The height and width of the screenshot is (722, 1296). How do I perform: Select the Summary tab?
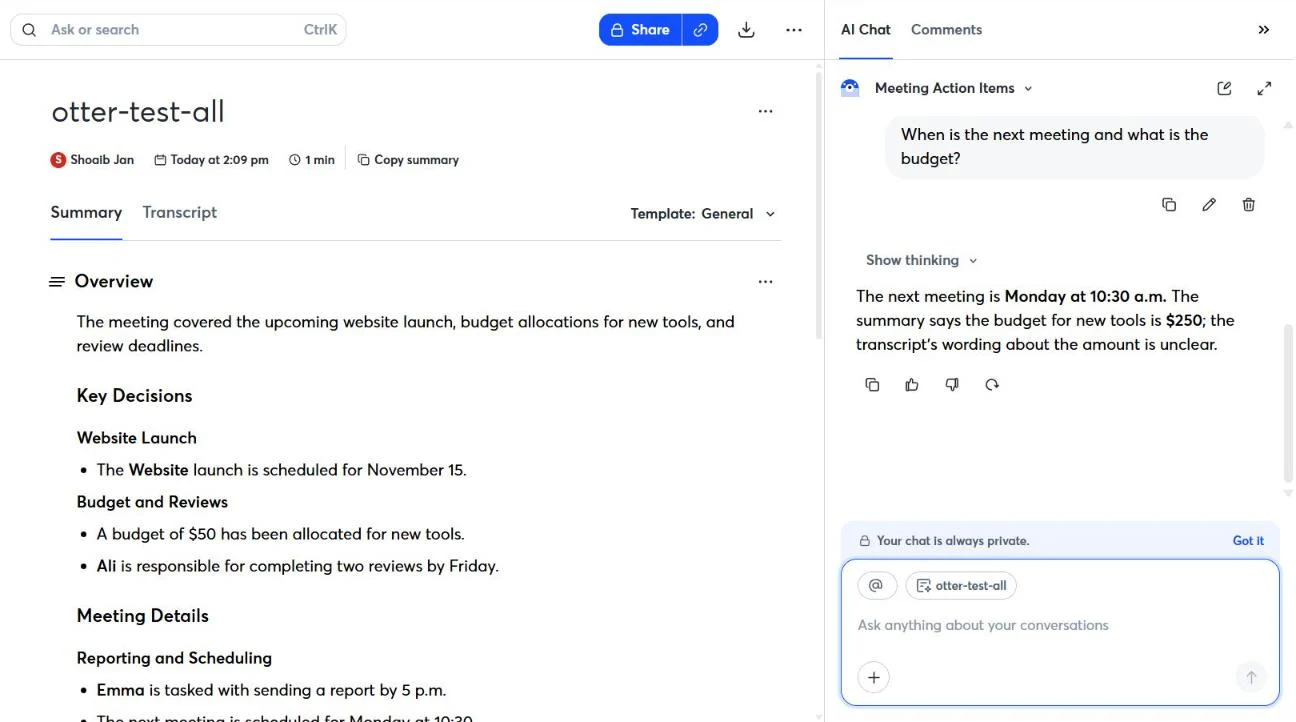click(86, 212)
